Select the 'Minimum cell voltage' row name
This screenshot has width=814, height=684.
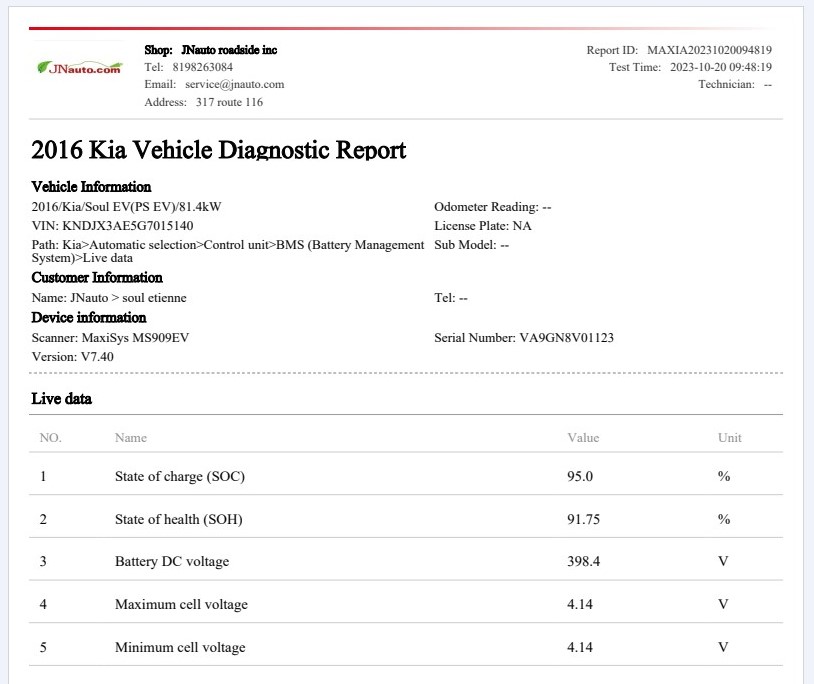pyautogui.click(x=180, y=648)
